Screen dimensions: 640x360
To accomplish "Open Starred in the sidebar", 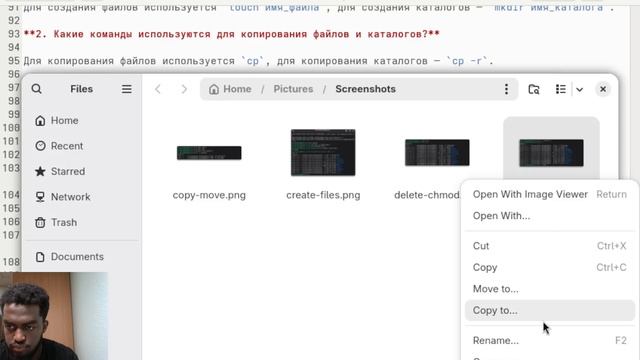I will (x=82, y=171).
